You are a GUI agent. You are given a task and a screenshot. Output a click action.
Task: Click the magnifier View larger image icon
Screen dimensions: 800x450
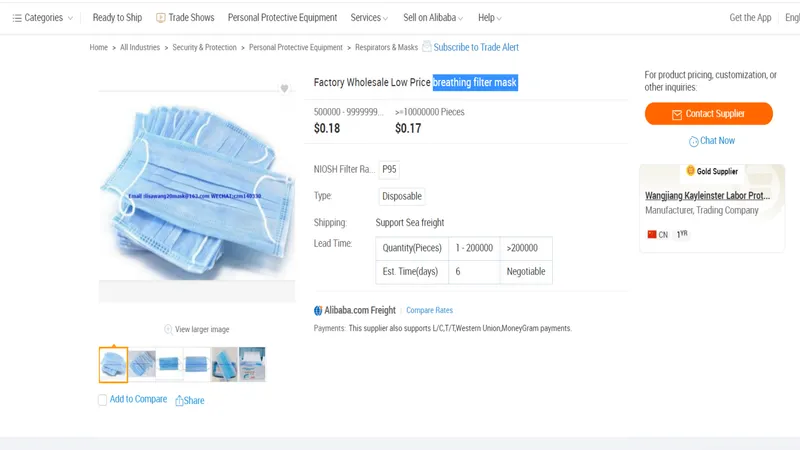point(168,329)
